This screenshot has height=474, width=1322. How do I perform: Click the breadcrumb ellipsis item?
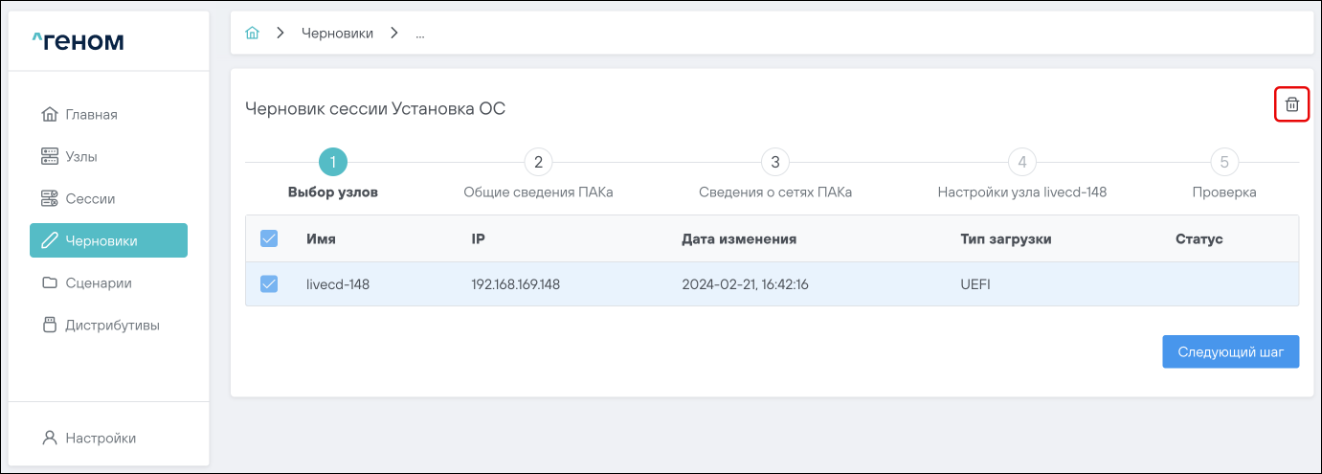tap(420, 34)
